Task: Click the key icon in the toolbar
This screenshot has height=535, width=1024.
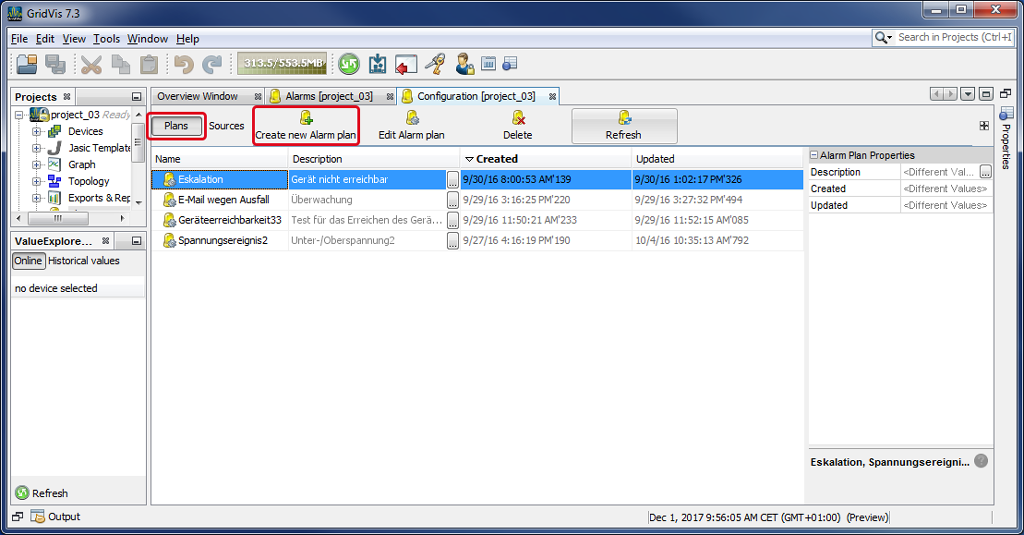Action: tap(434, 64)
